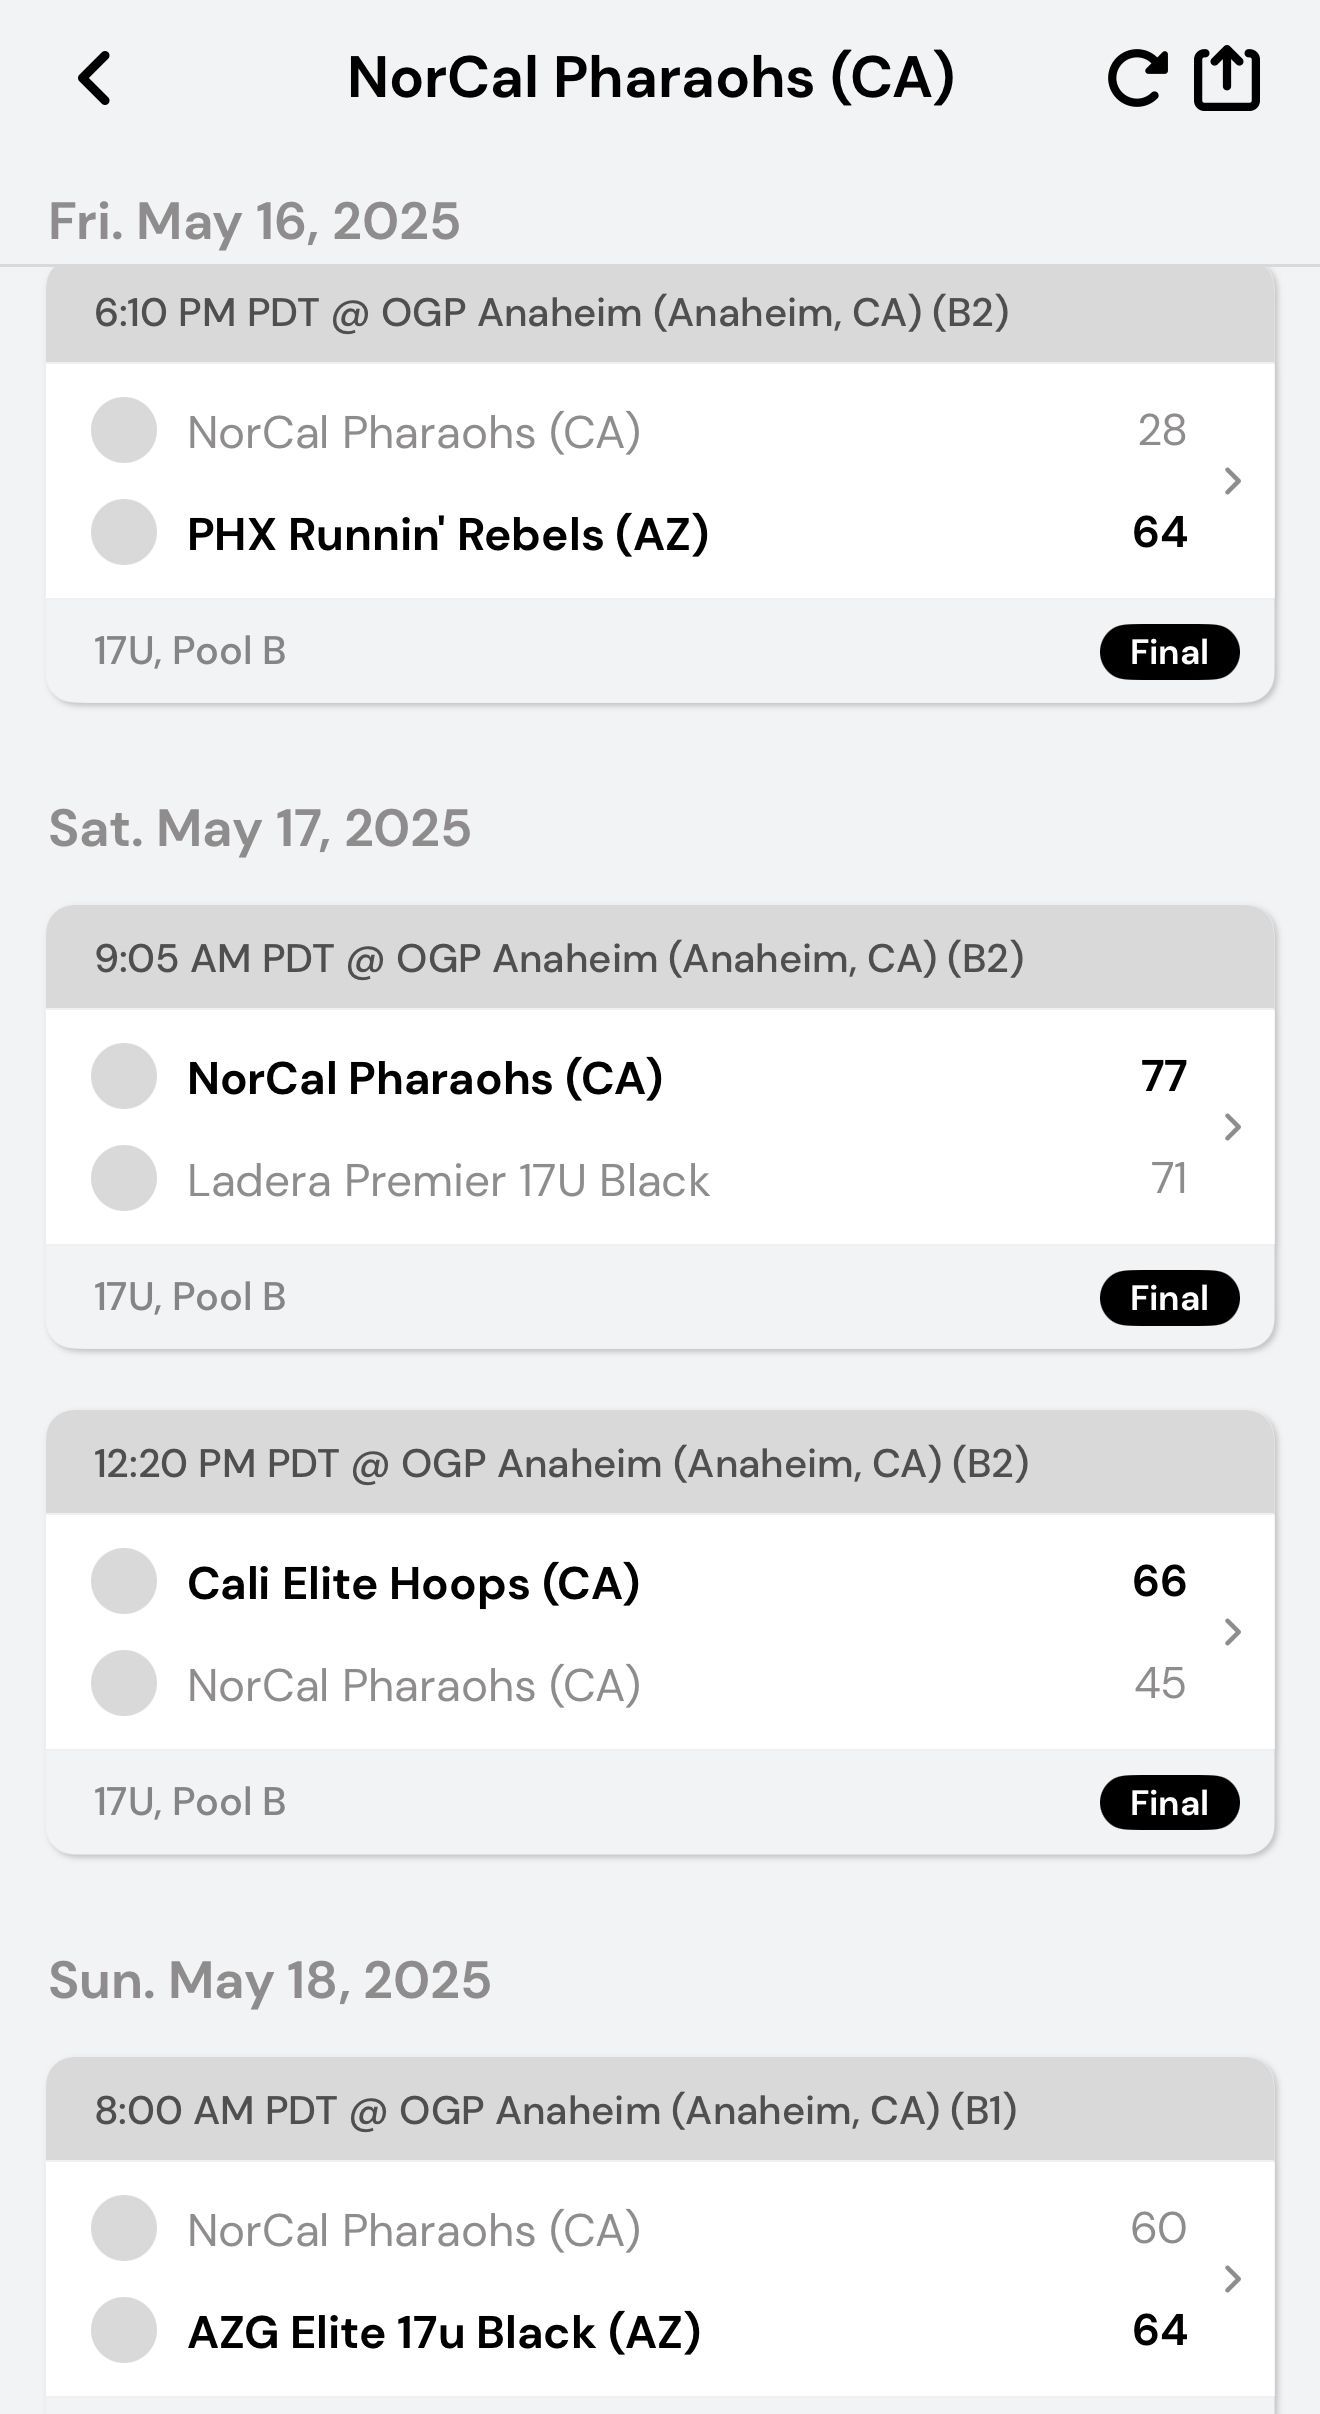Viewport: 1320px width, 2414px height.
Task: Tap AZG Elite 17u Black logo circle
Action: pos(124,2330)
